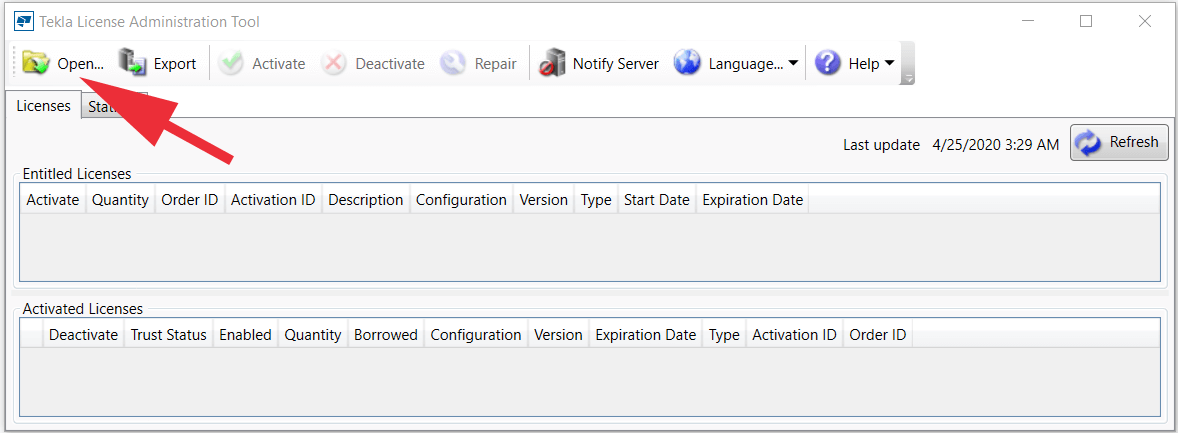Click the Trust Status column header
The image size is (1178, 433).
(x=169, y=335)
